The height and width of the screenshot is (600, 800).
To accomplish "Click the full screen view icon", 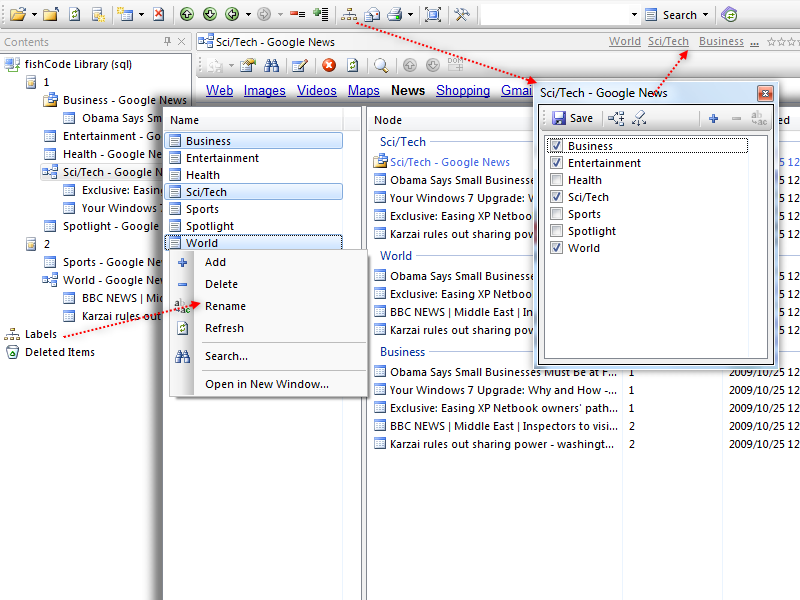I will pos(433,15).
